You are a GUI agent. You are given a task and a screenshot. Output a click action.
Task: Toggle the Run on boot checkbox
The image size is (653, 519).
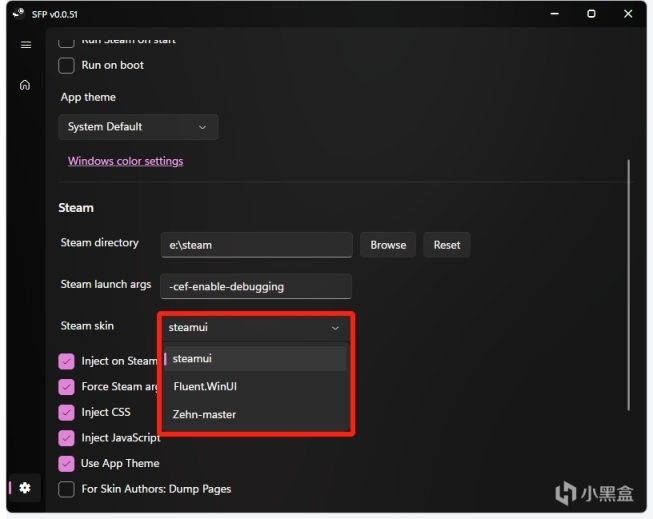(x=66, y=65)
